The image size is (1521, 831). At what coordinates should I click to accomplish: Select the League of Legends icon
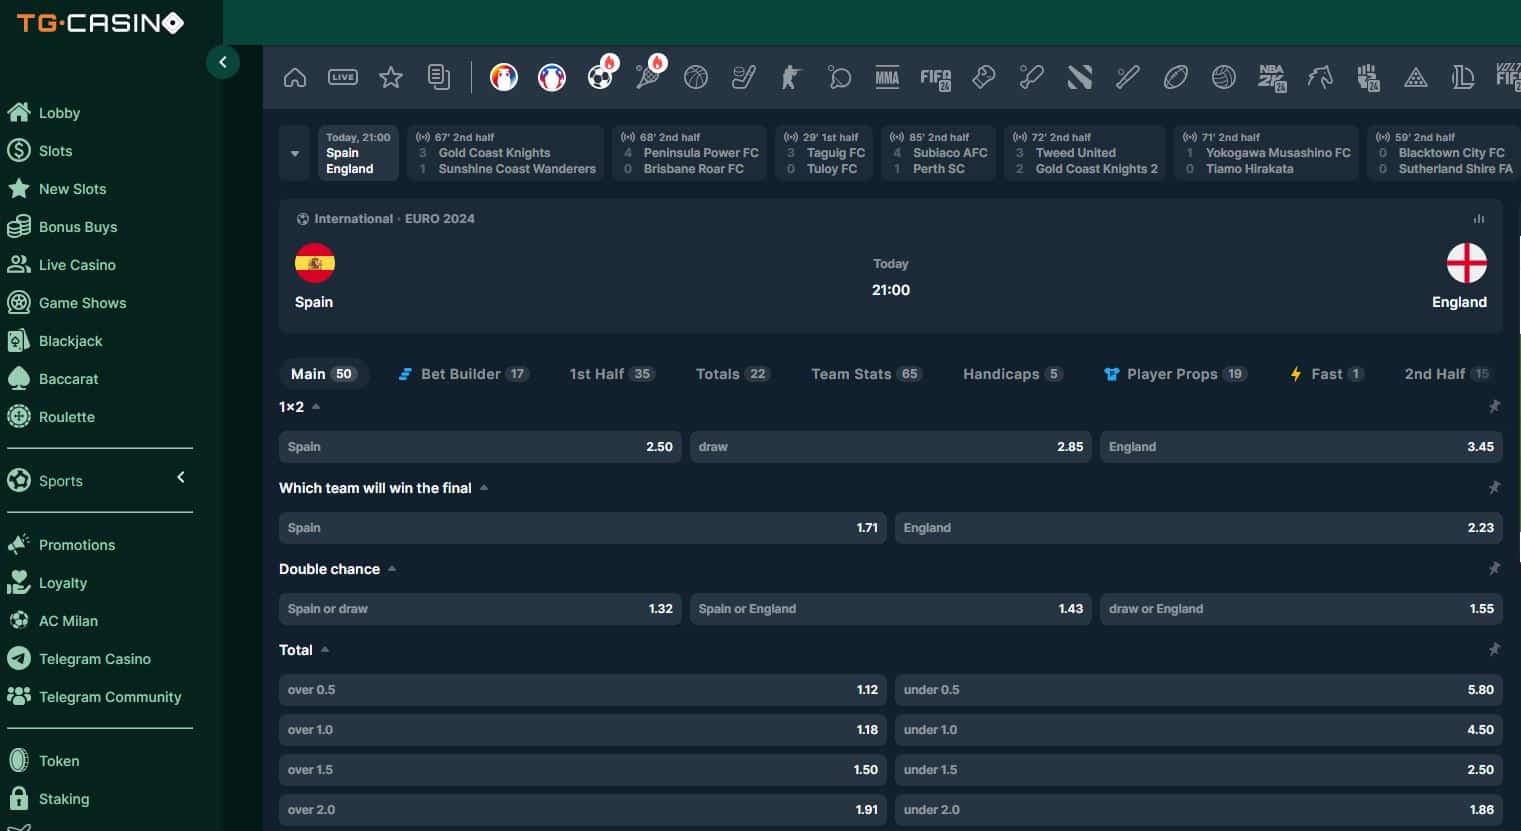1464,77
